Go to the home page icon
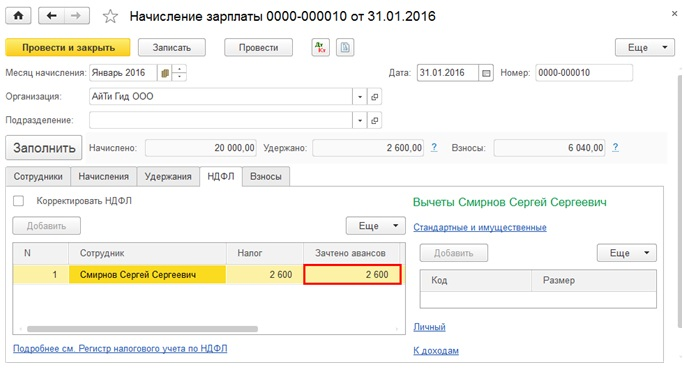This screenshot has height=369, width=684. click(x=18, y=16)
